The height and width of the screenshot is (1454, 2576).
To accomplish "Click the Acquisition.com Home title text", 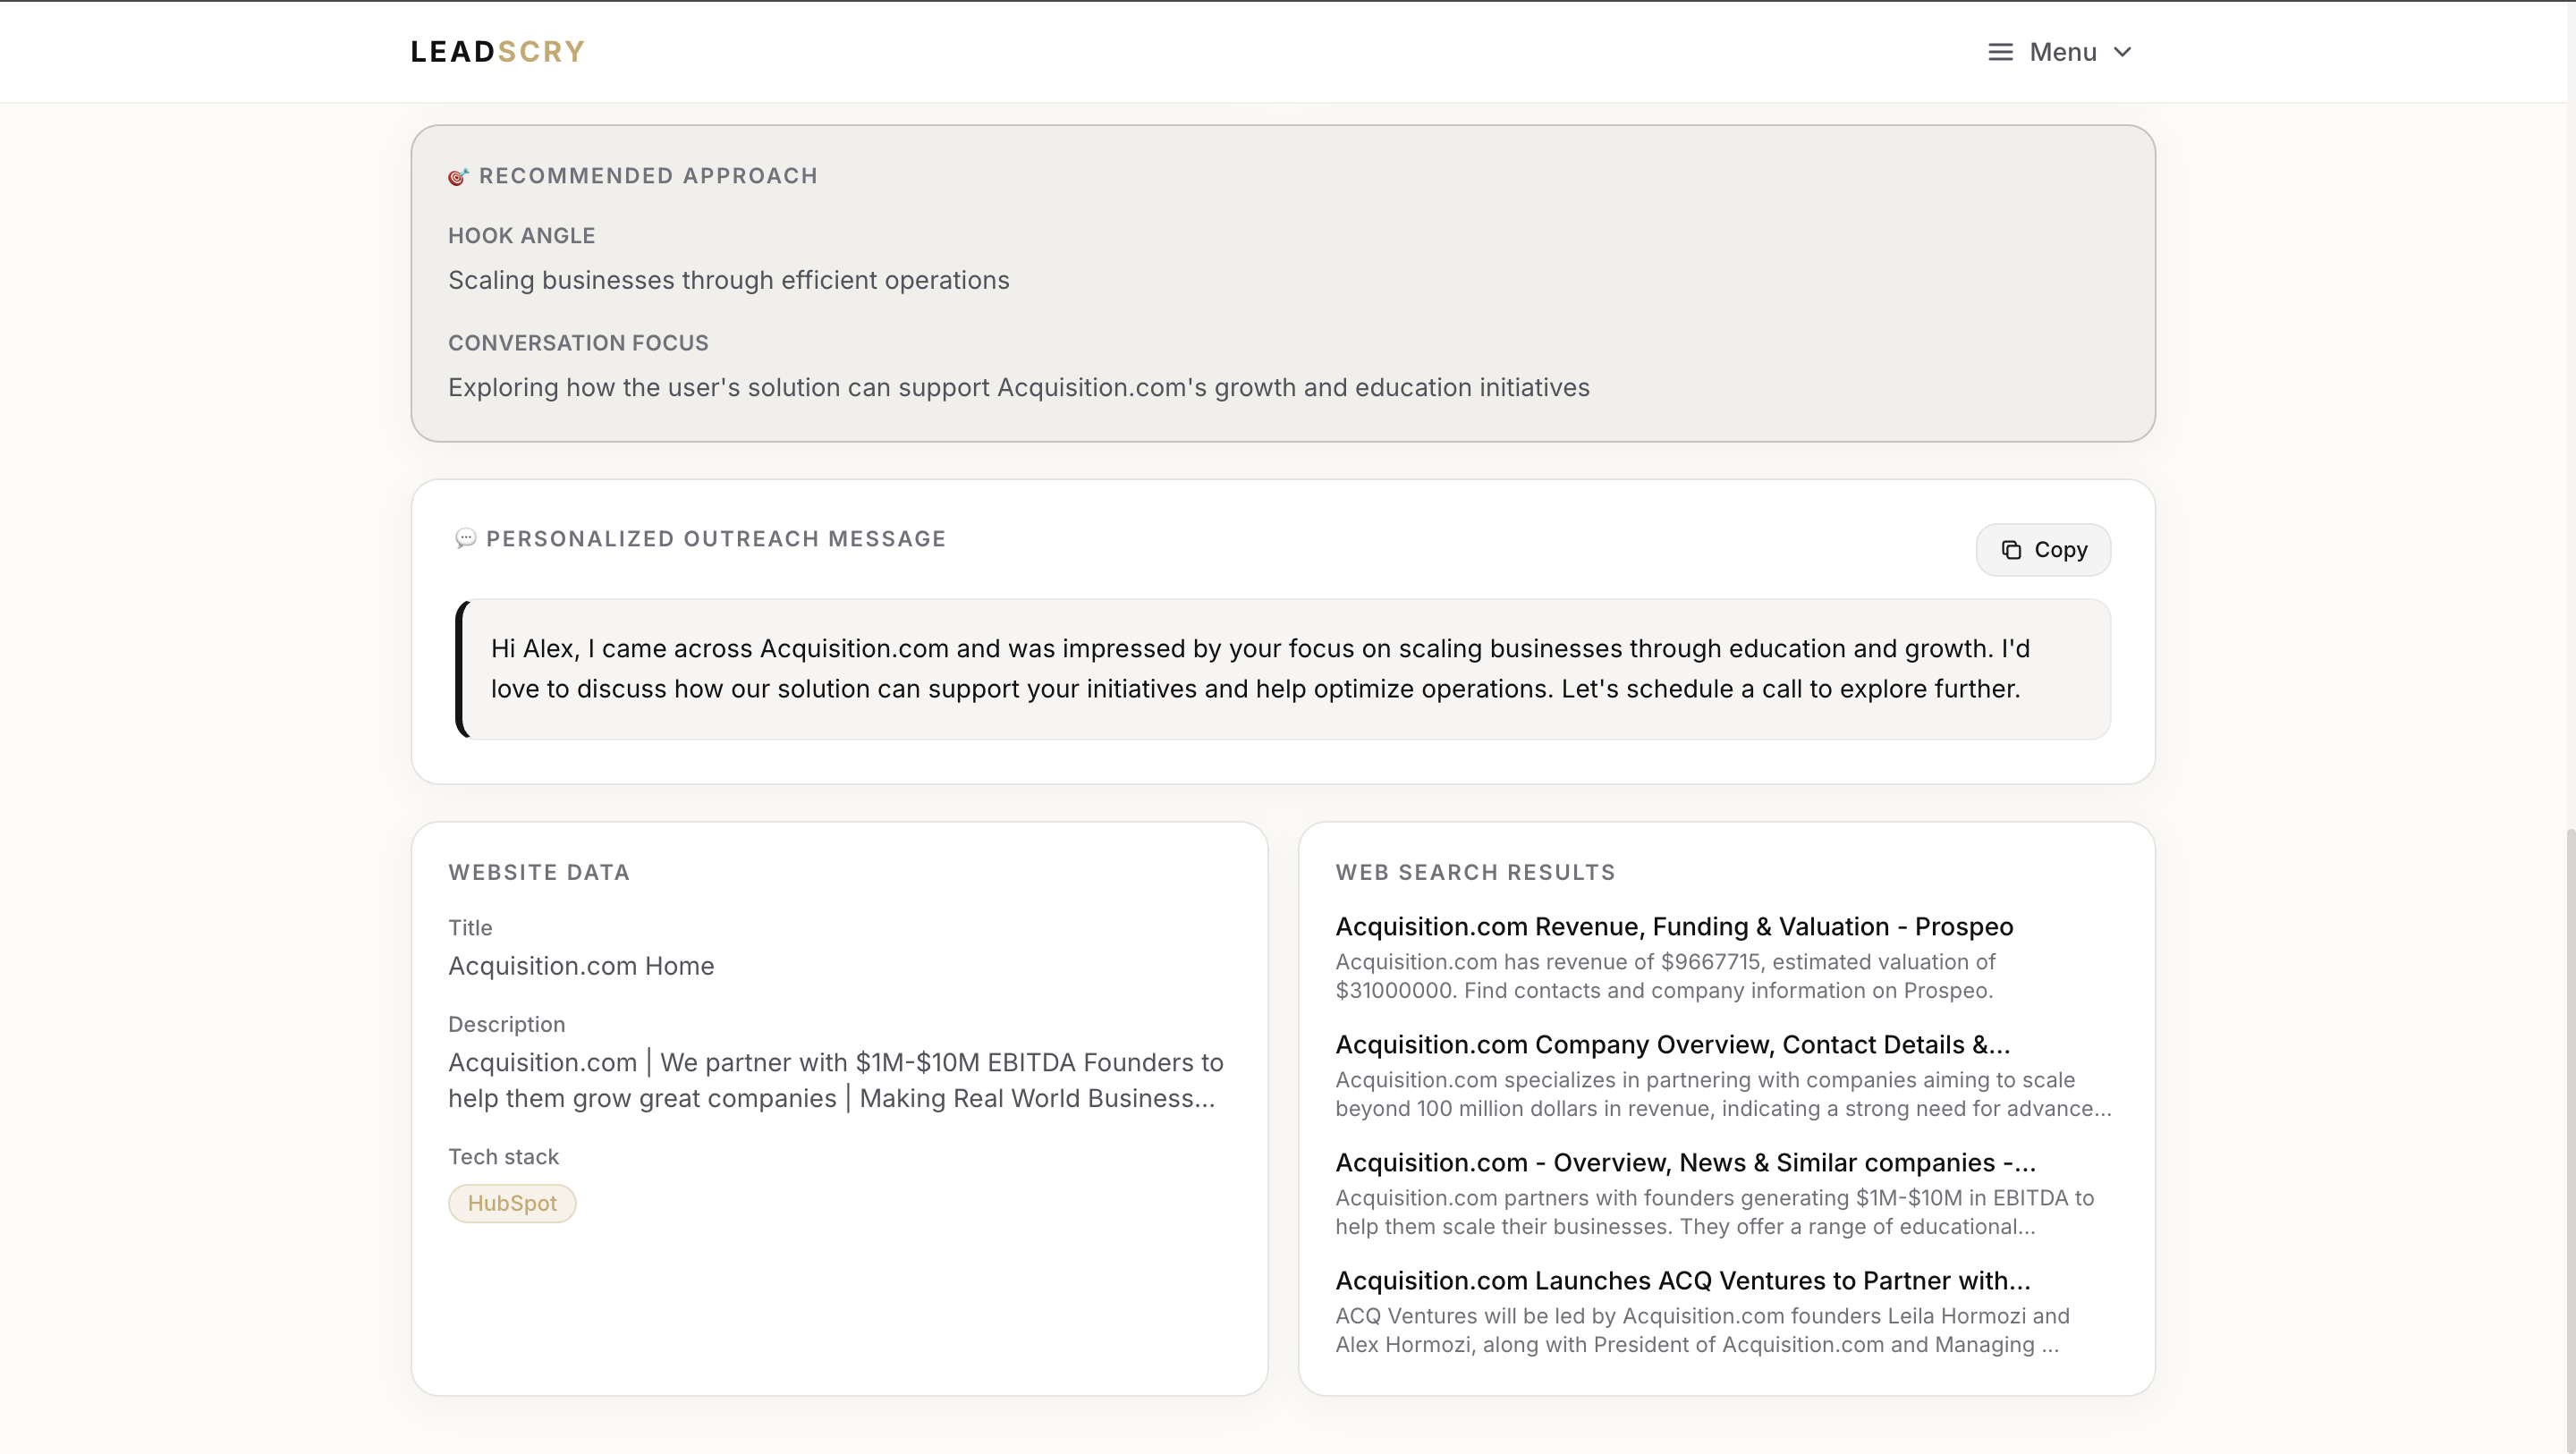I will 581,966.
